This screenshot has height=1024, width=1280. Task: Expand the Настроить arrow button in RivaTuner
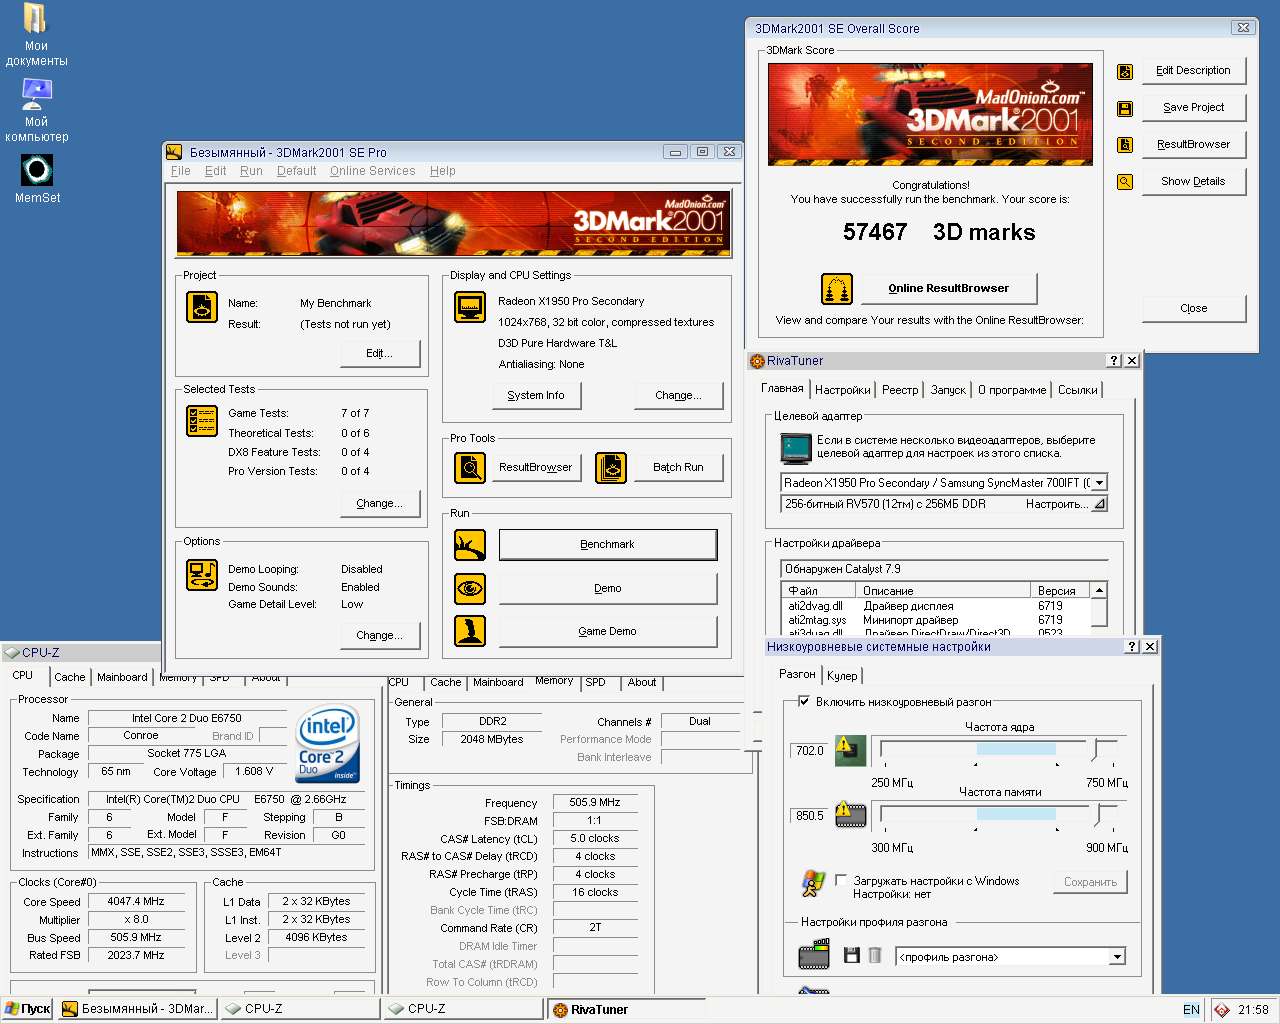1099,504
